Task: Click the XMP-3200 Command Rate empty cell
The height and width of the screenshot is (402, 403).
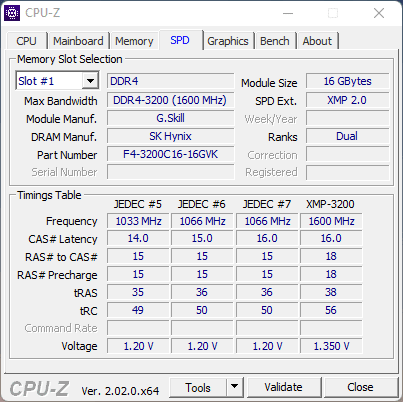Action: [331, 328]
